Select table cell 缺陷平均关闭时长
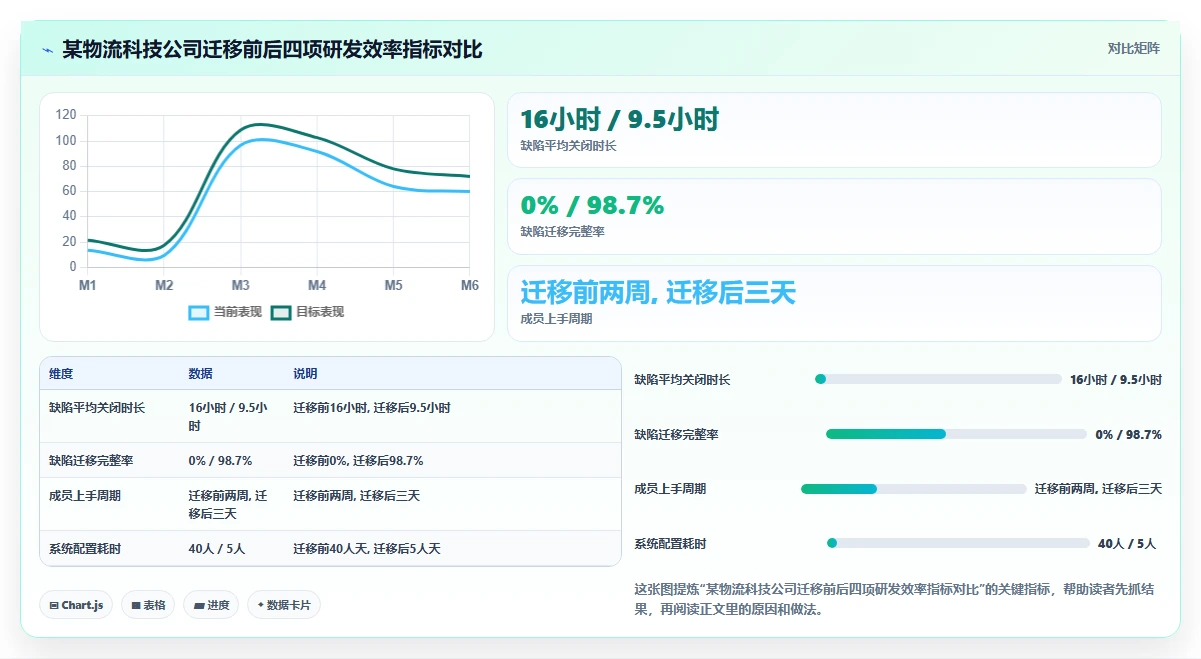The width and height of the screenshot is (1201, 659). [x=97, y=408]
